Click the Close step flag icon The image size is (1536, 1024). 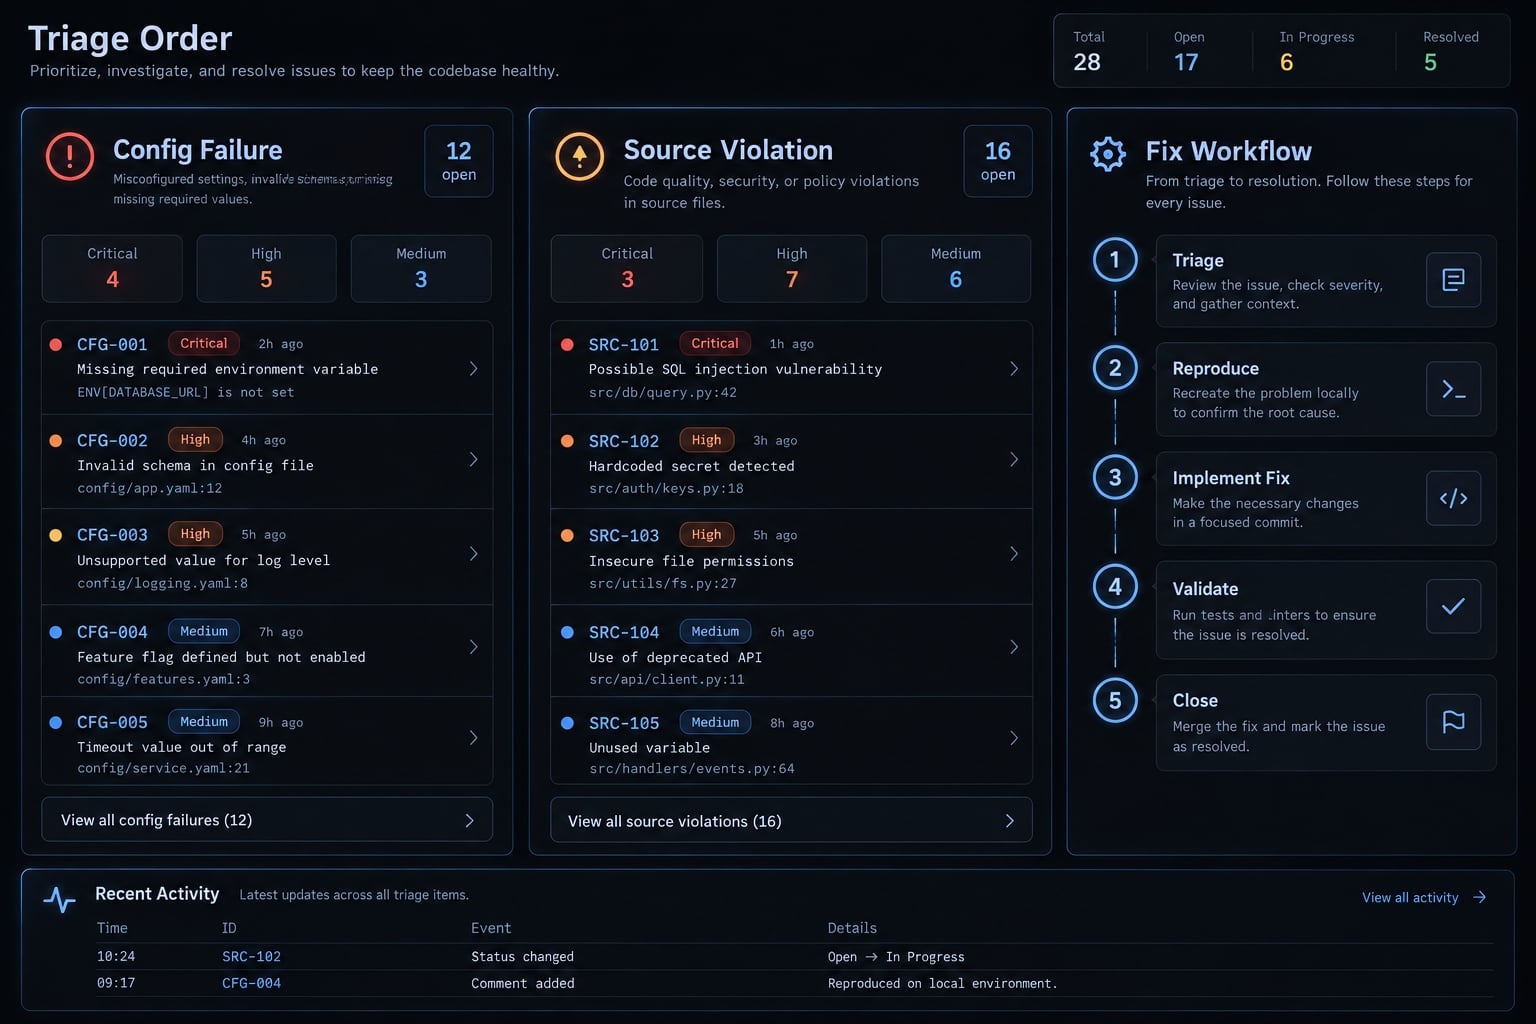(x=1453, y=722)
